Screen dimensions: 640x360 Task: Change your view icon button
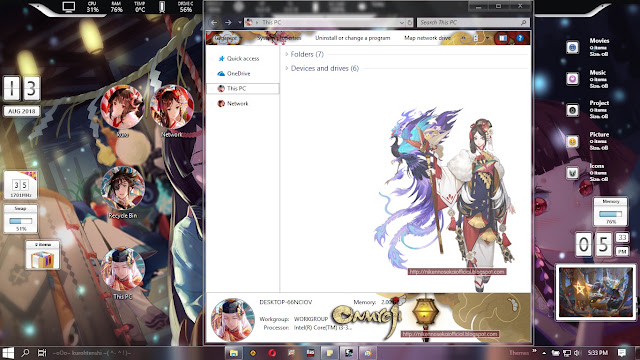(476, 38)
